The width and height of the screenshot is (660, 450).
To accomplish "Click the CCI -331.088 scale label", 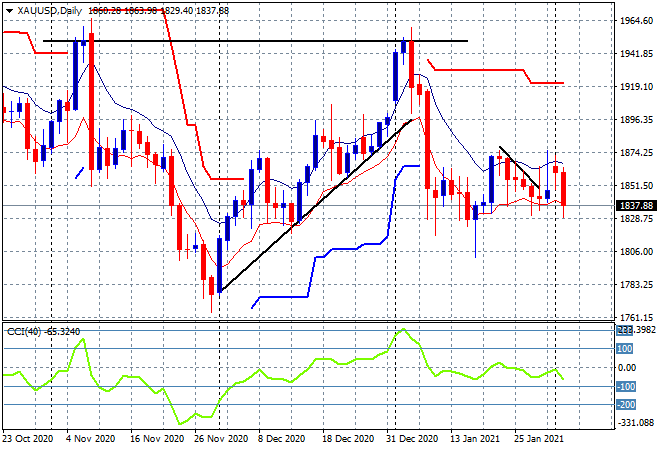I will [x=636, y=422].
